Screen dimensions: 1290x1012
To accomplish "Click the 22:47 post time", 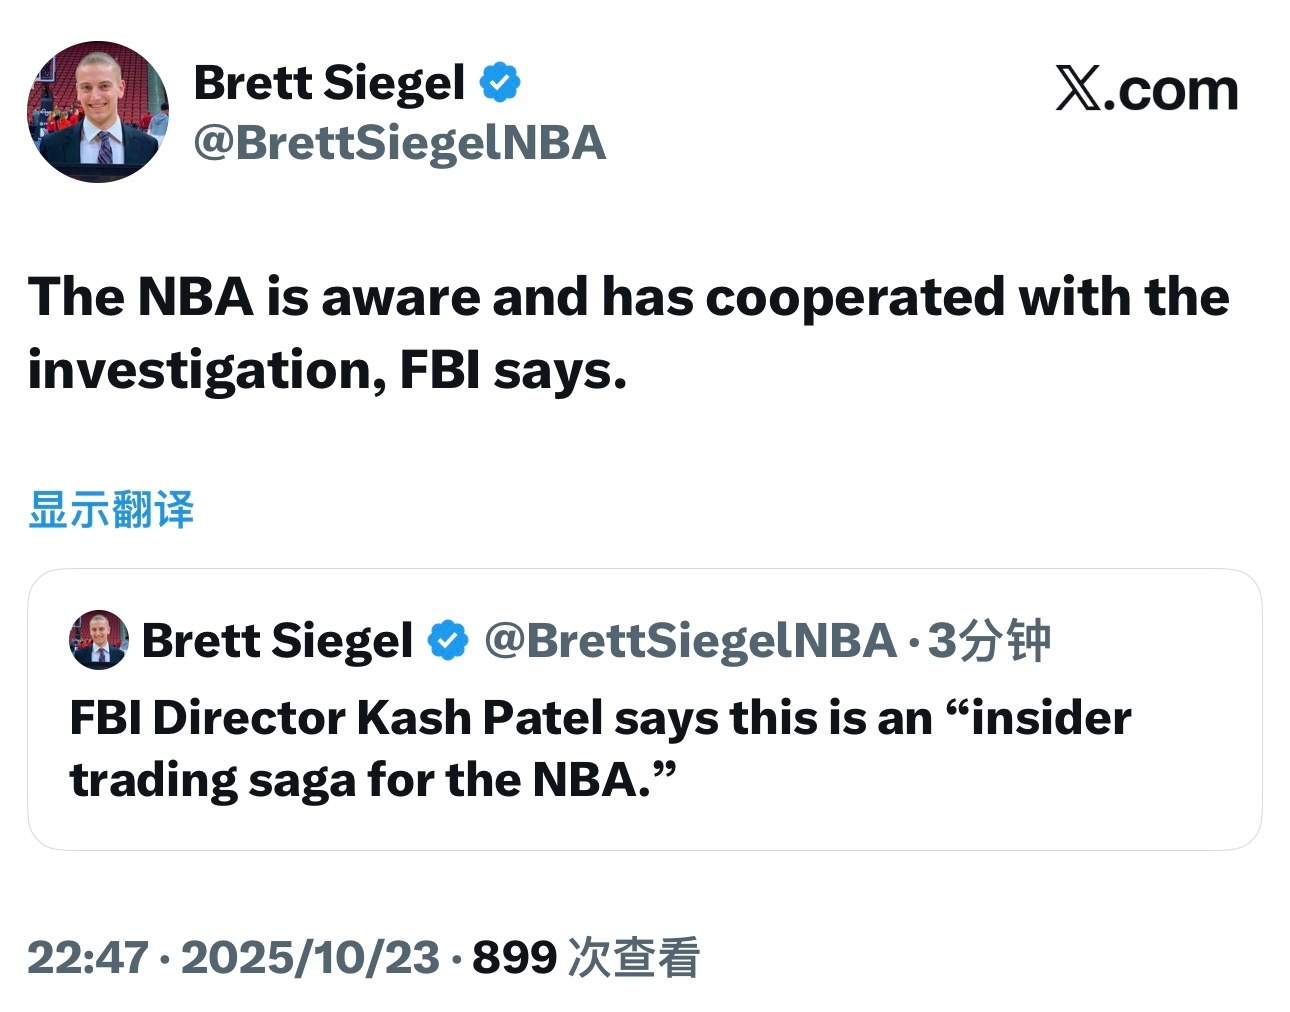I will pyautogui.click(x=87, y=957).
